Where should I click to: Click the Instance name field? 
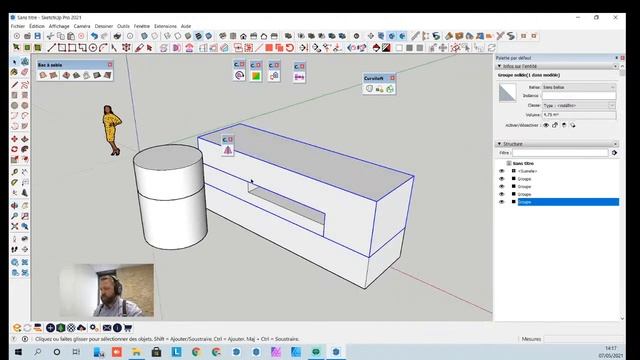tap(579, 96)
